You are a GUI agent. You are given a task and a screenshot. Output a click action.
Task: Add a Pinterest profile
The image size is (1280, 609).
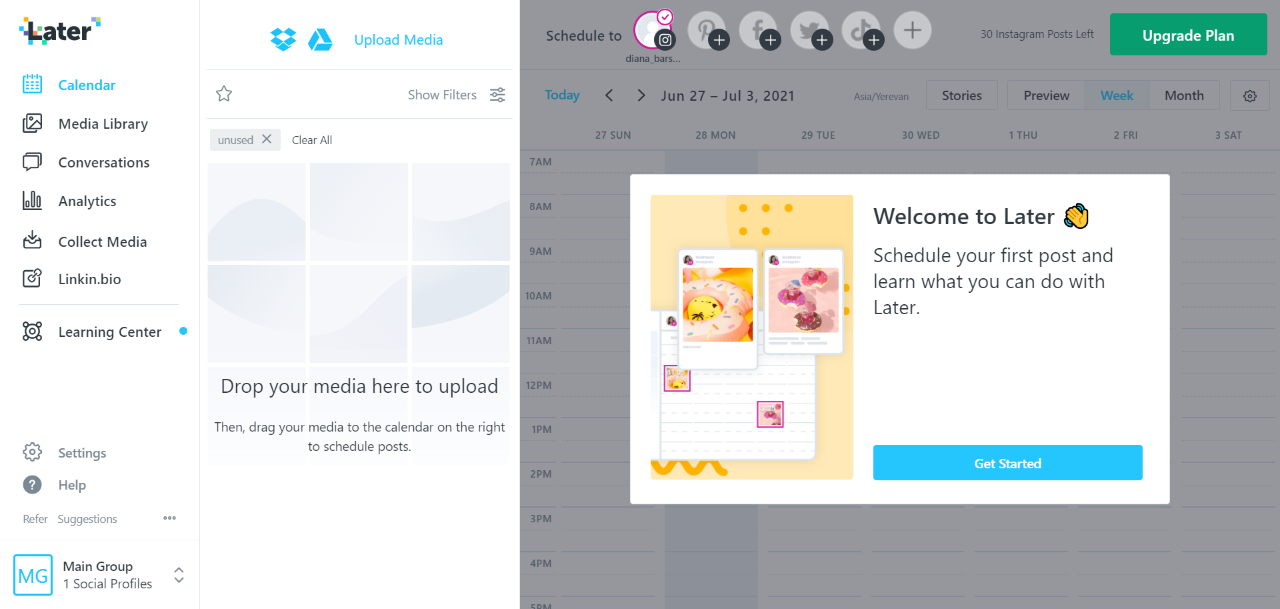point(706,30)
